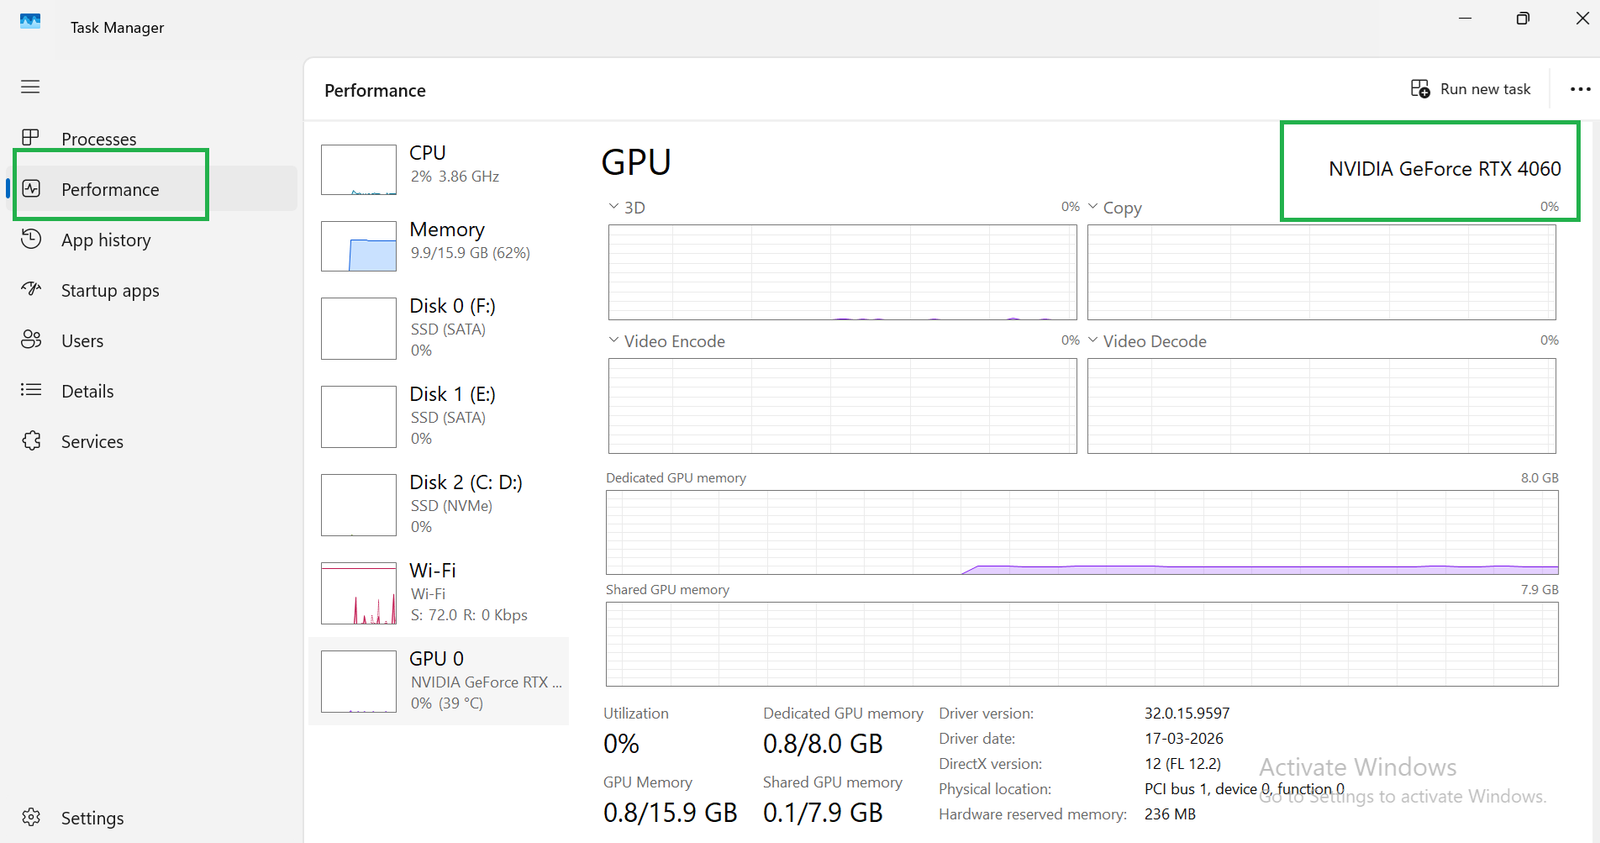Image resolution: width=1600 pixels, height=843 pixels.
Task: Click the 236 MB hardware reserved value
Action: coord(1170,814)
